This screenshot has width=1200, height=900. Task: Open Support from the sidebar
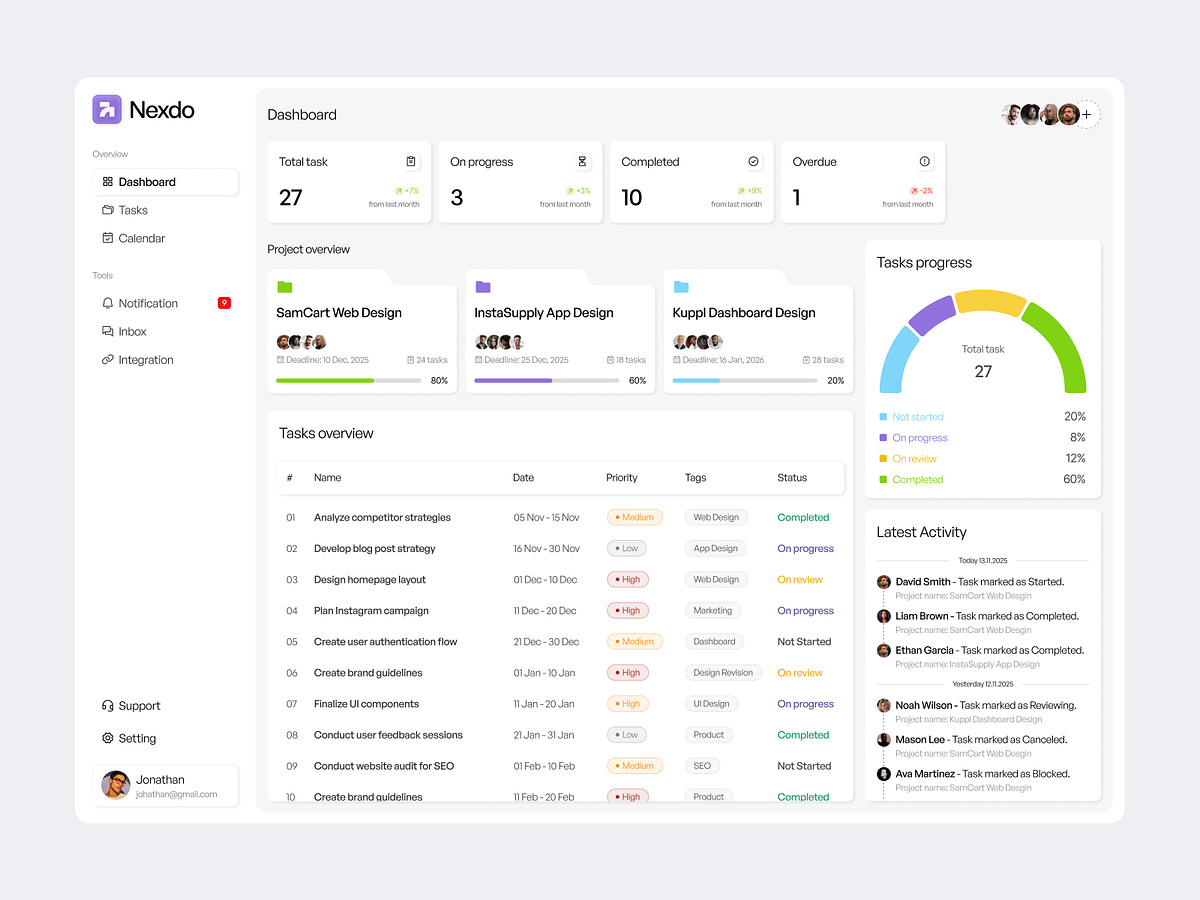pyautogui.click(x=131, y=706)
